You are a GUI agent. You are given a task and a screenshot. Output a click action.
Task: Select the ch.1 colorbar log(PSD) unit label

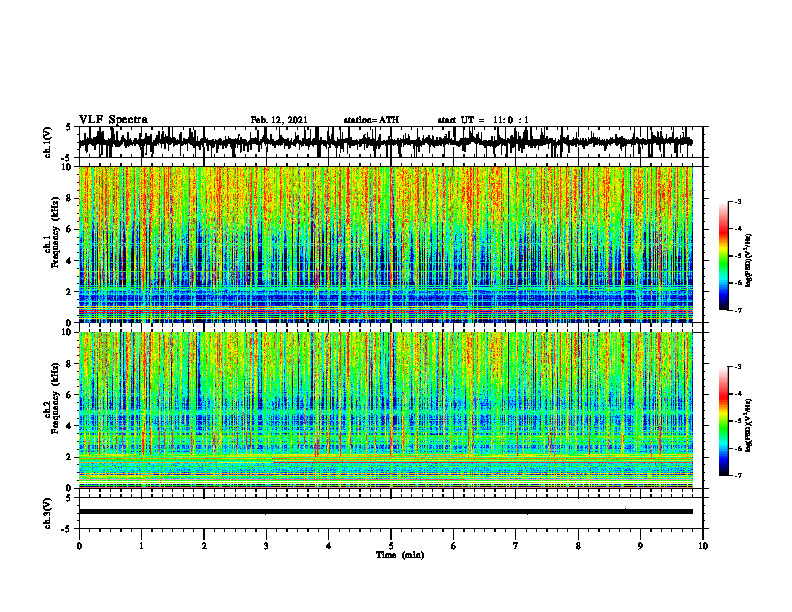[749, 260]
